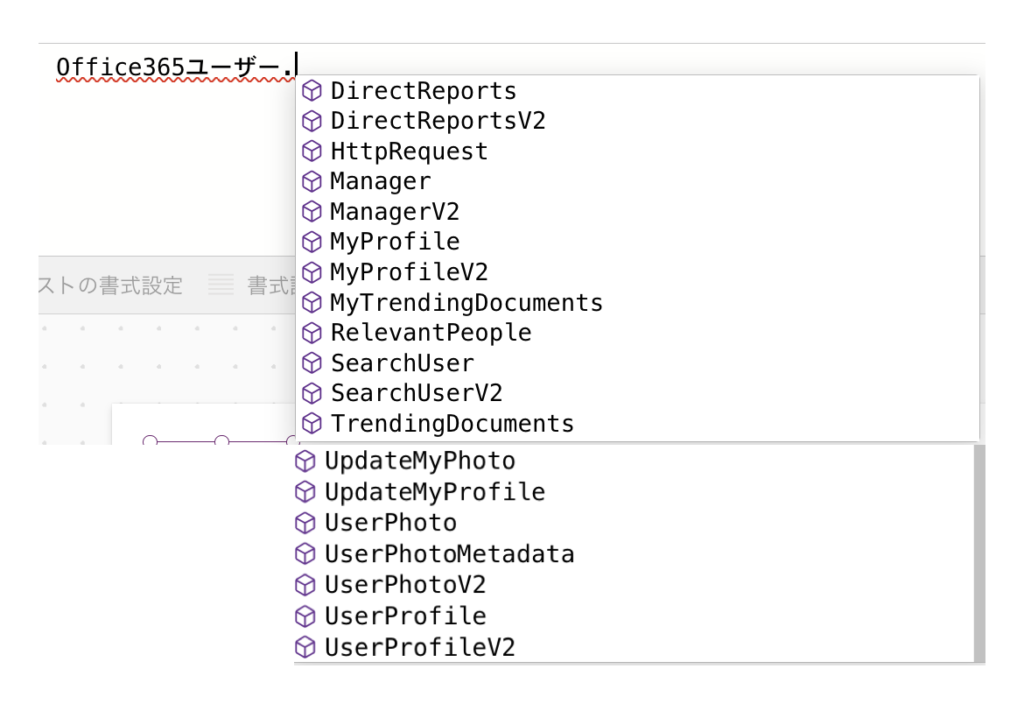Click the cube icon beside TrendingDocuments
1024x704 pixels.
click(x=313, y=424)
